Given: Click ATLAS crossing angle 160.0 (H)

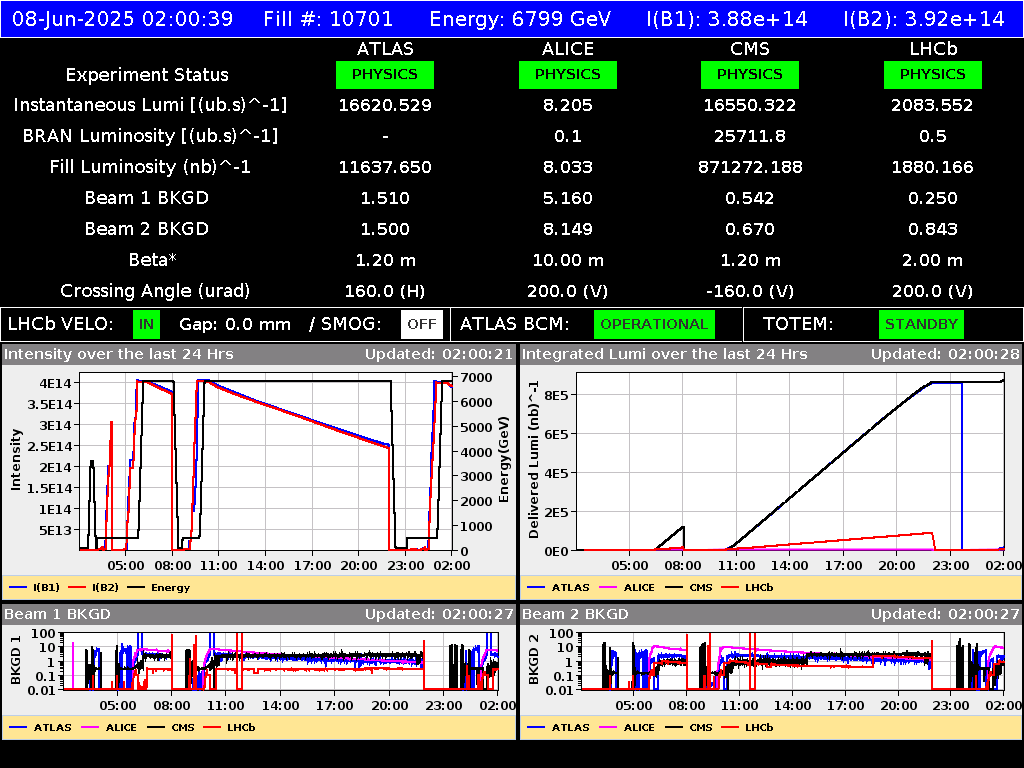Looking at the screenshot, I should coord(385,291).
